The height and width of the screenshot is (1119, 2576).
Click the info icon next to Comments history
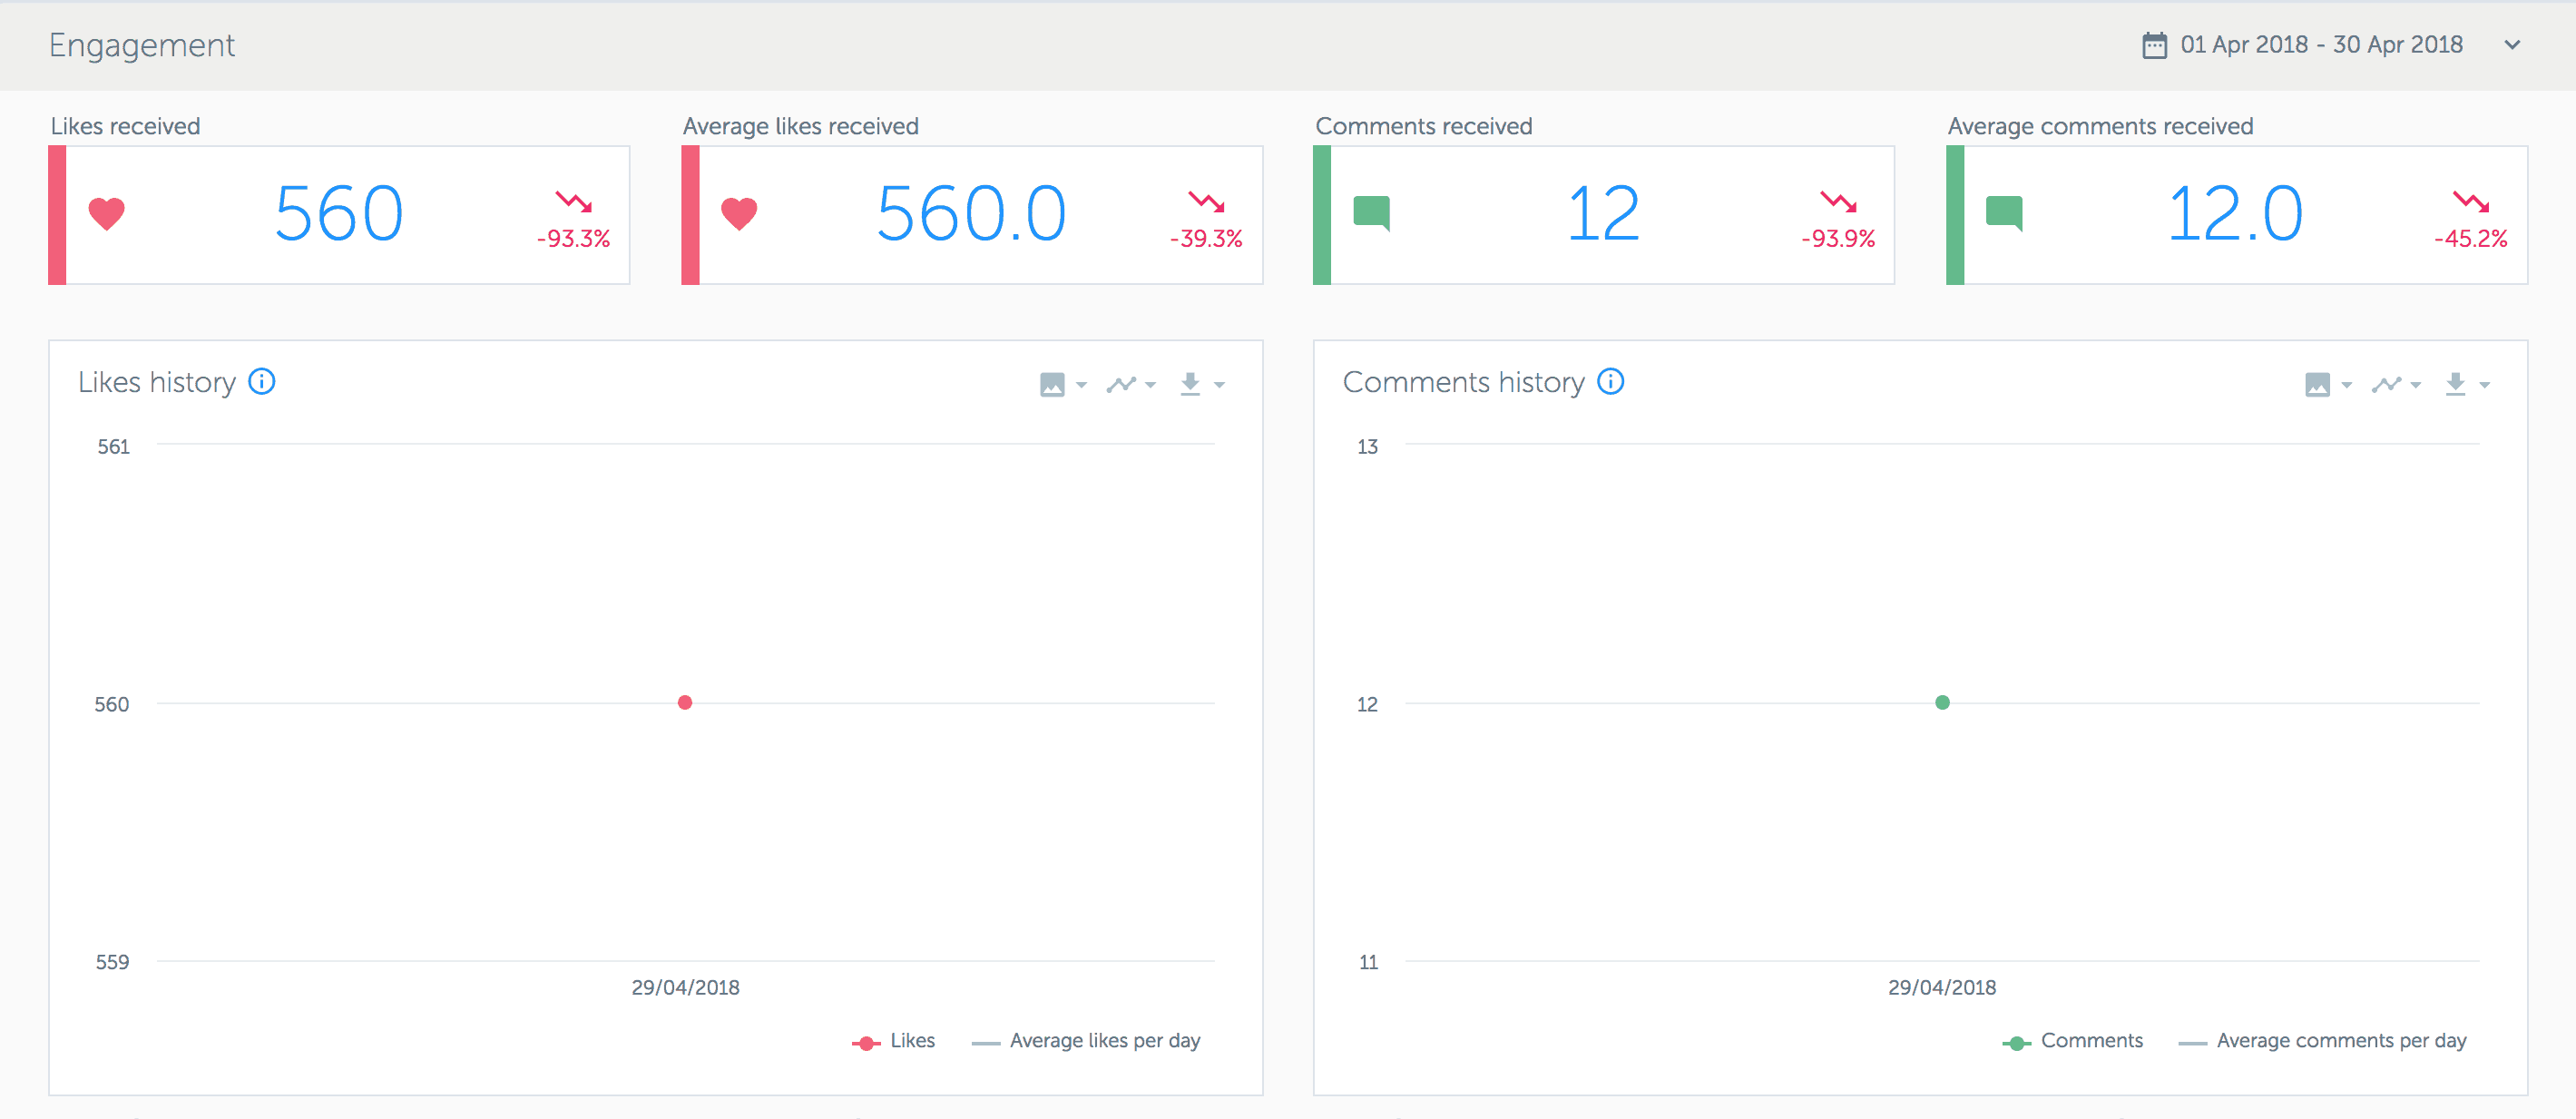click(1611, 381)
